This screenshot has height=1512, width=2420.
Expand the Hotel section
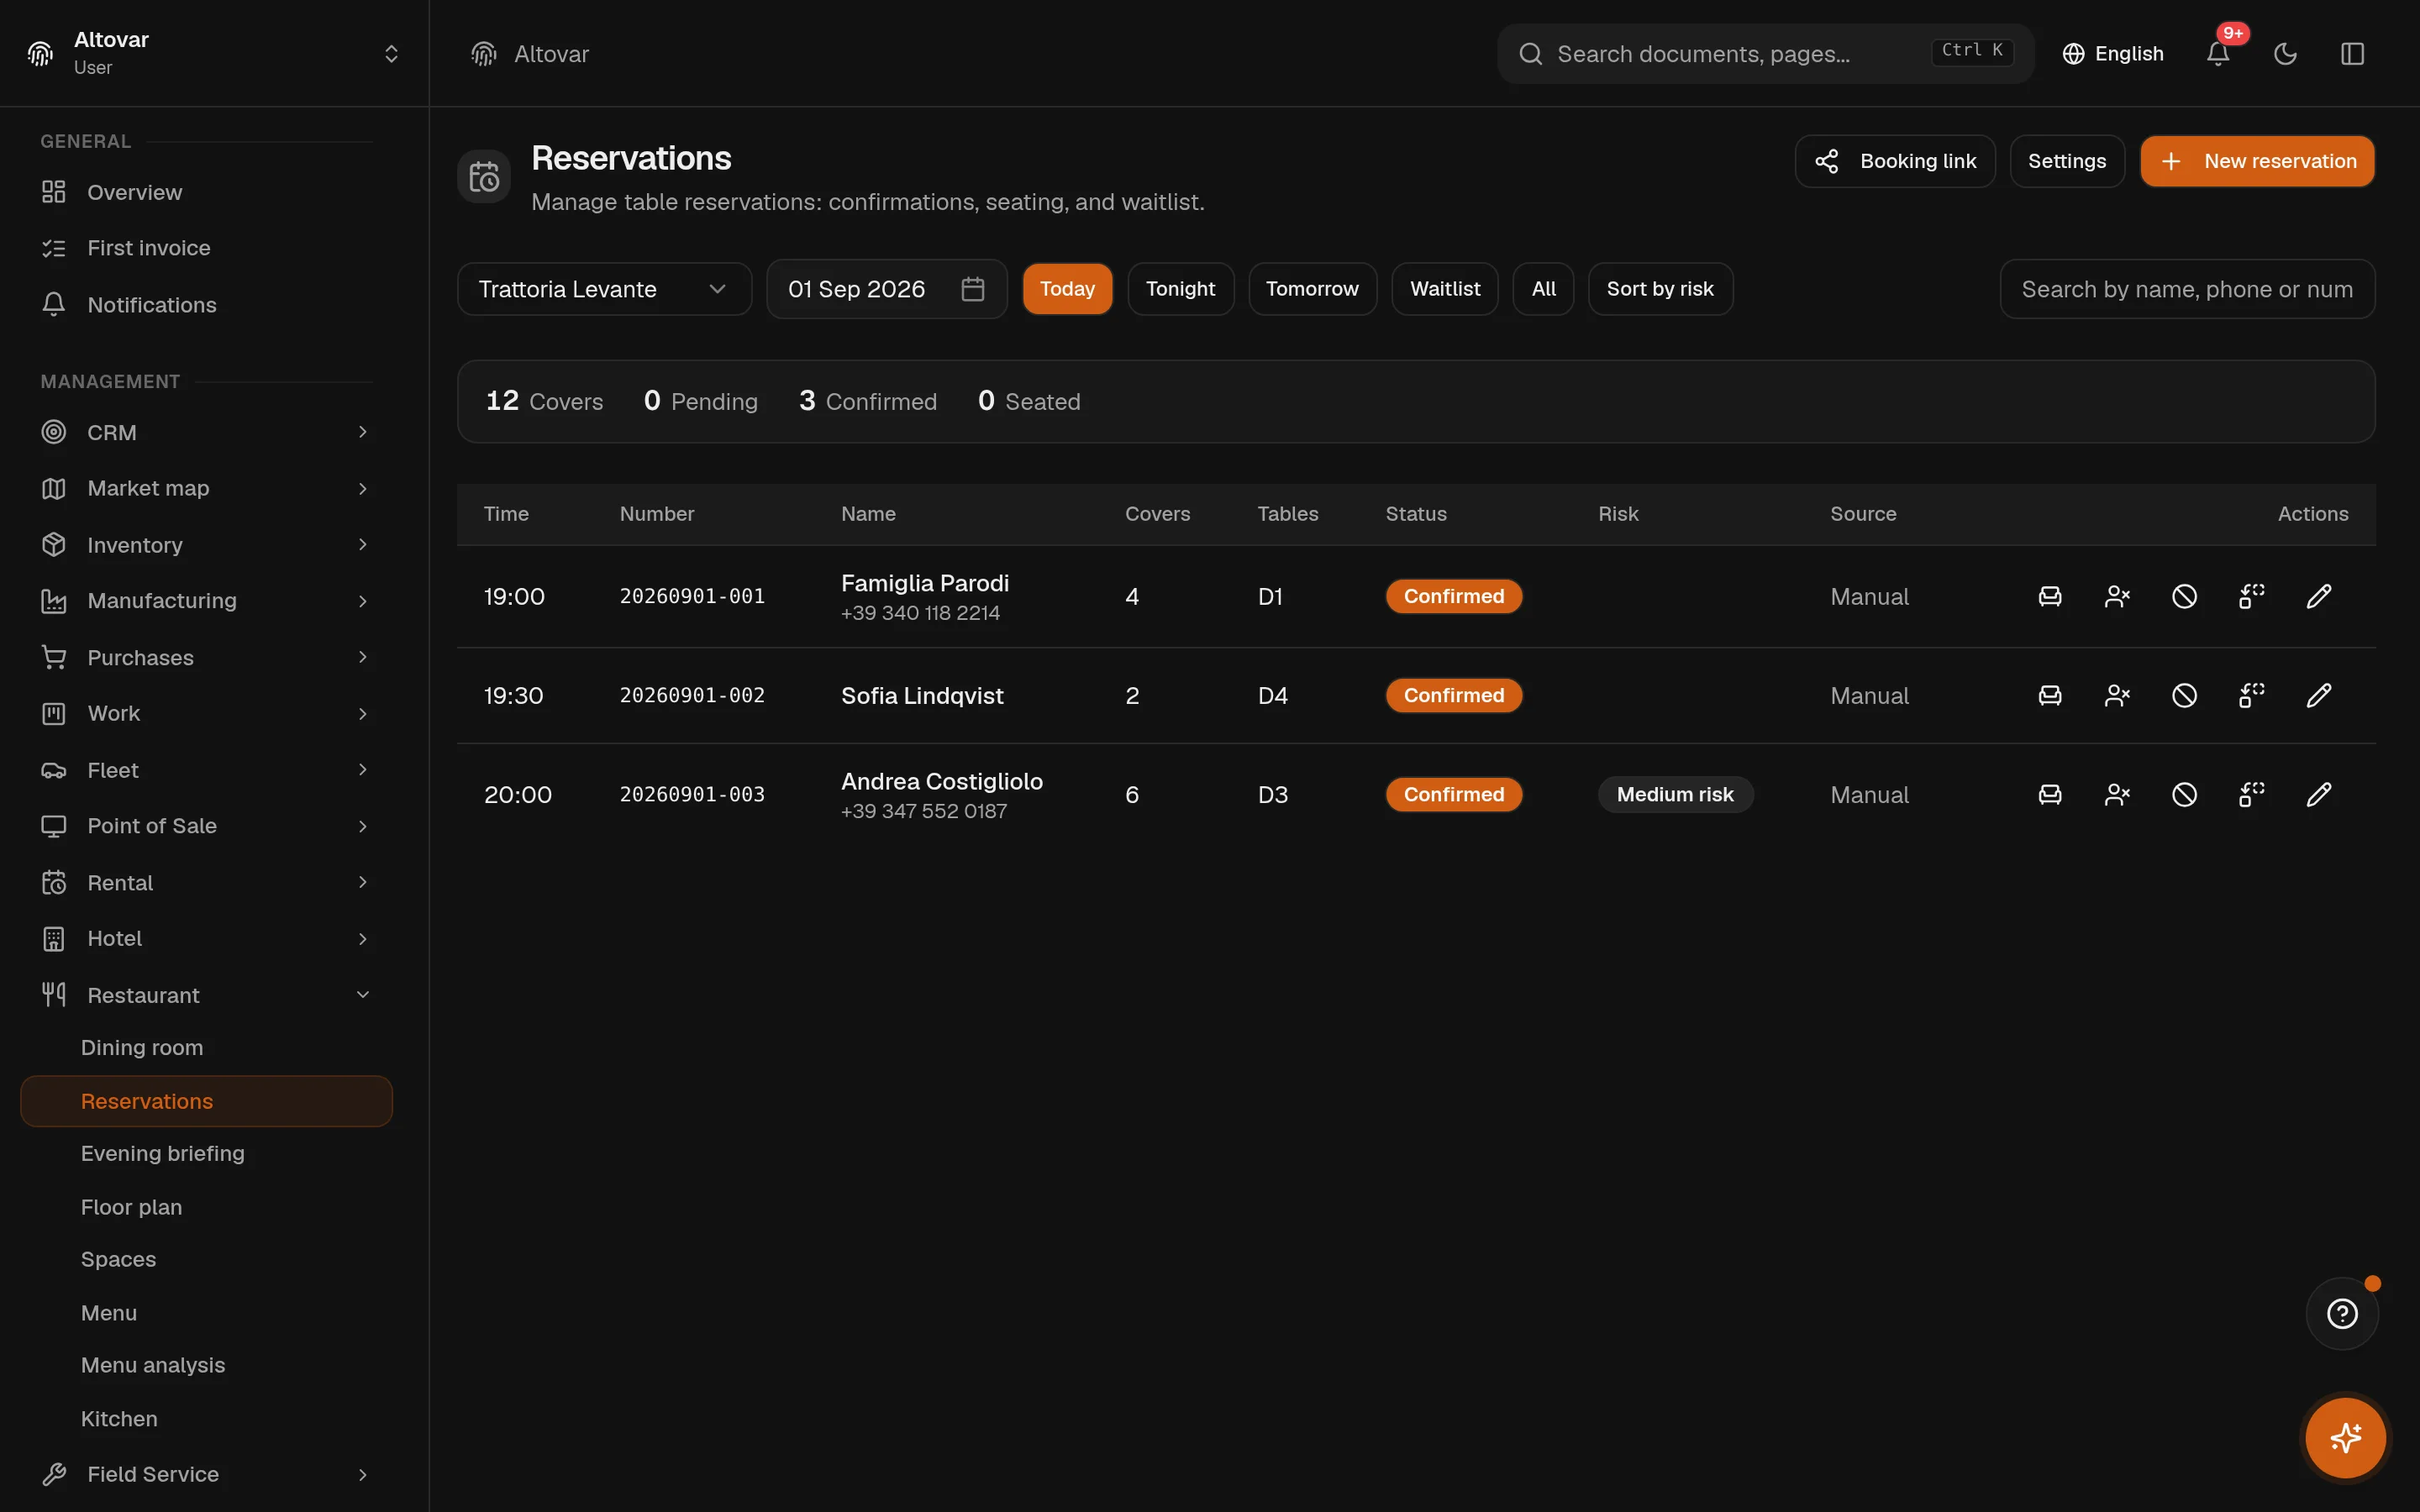pos(206,938)
